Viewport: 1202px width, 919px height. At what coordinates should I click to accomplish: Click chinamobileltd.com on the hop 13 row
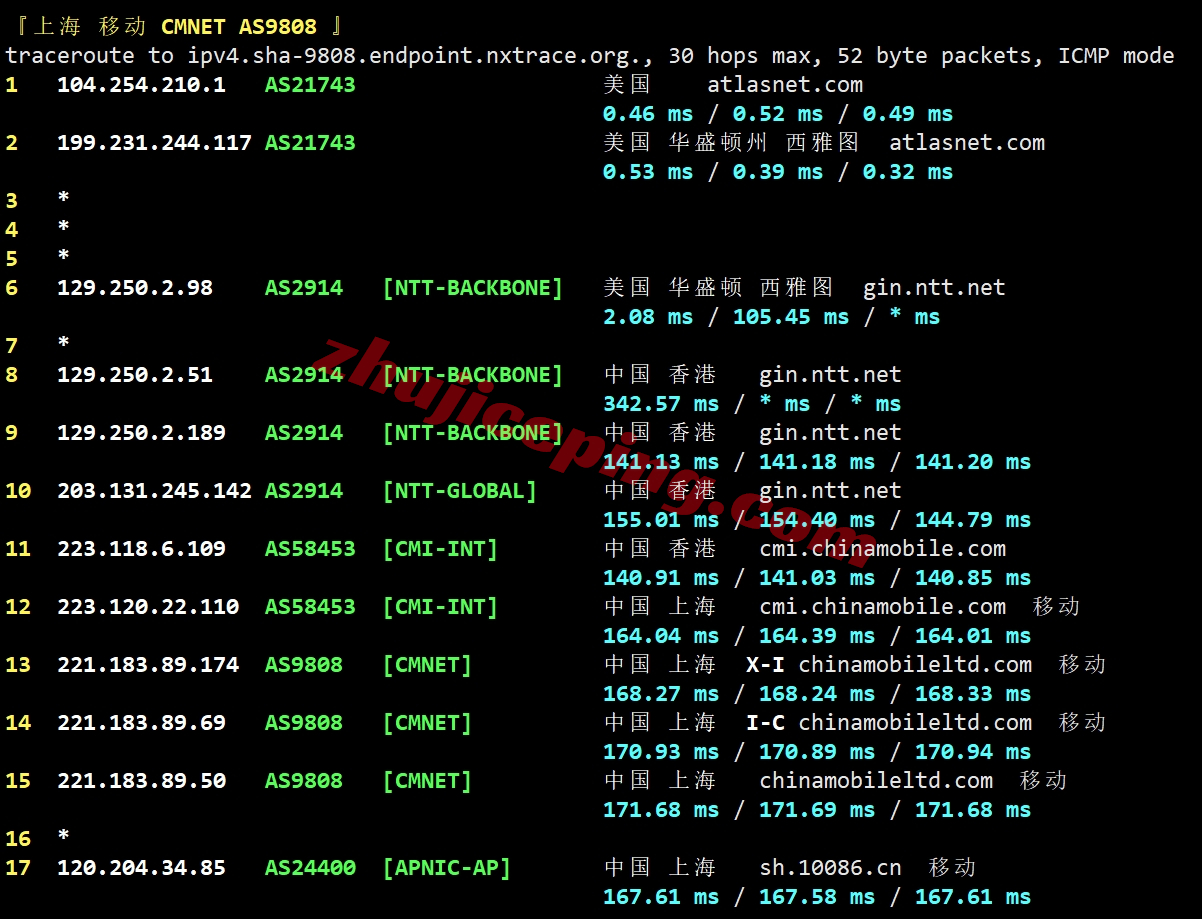915,665
